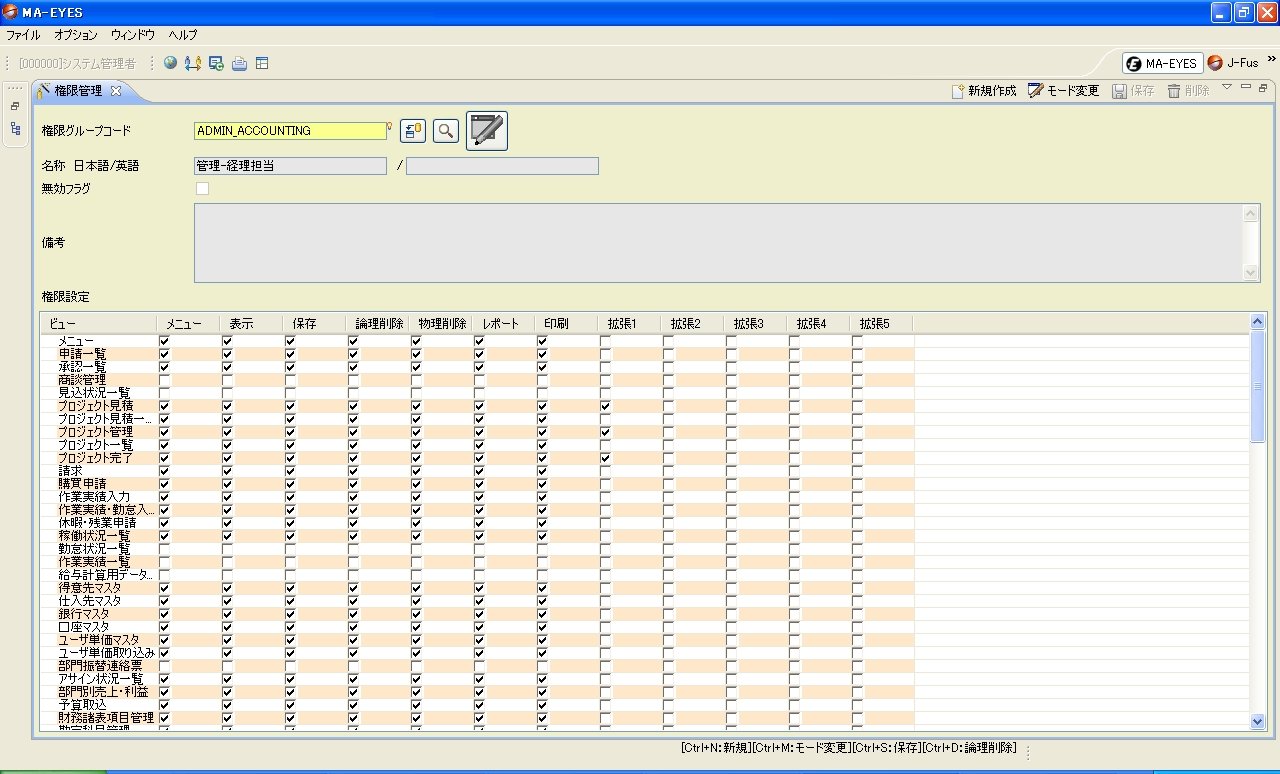This screenshot has height=774, width=1280.
Task: Click the large pencil edit-mode button
Action: click(487, 131)
